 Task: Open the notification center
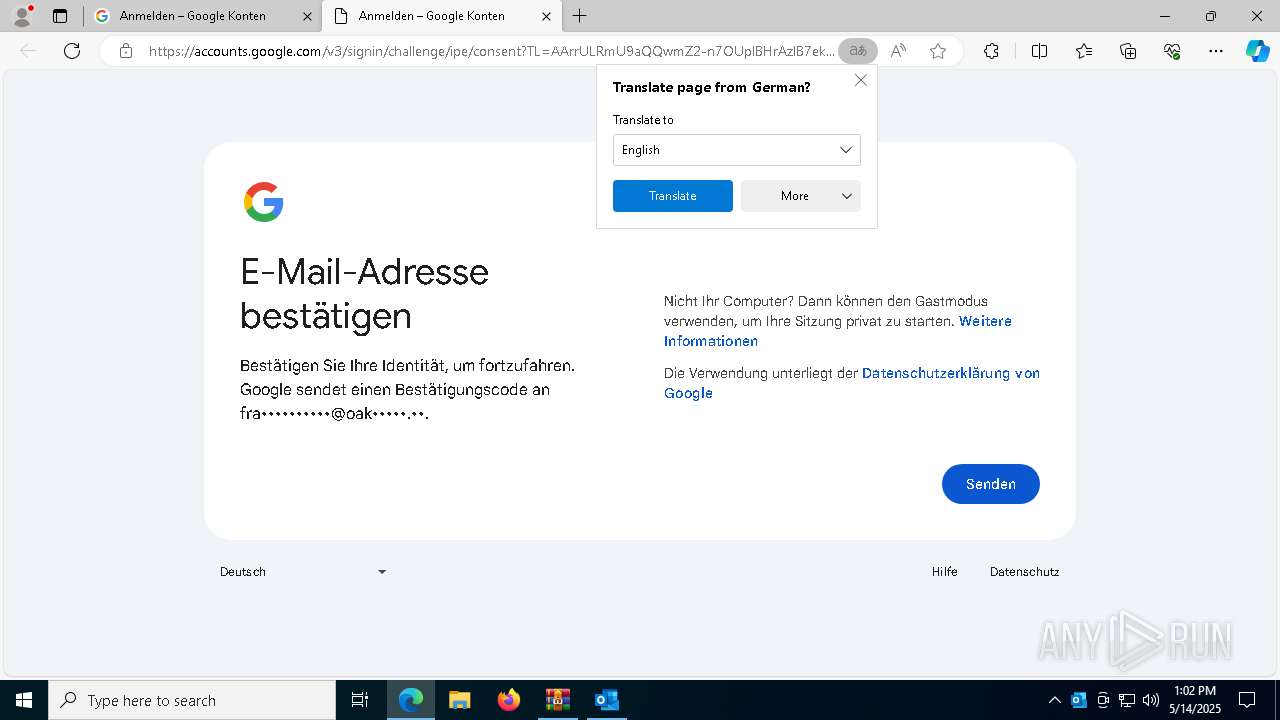1247,700
